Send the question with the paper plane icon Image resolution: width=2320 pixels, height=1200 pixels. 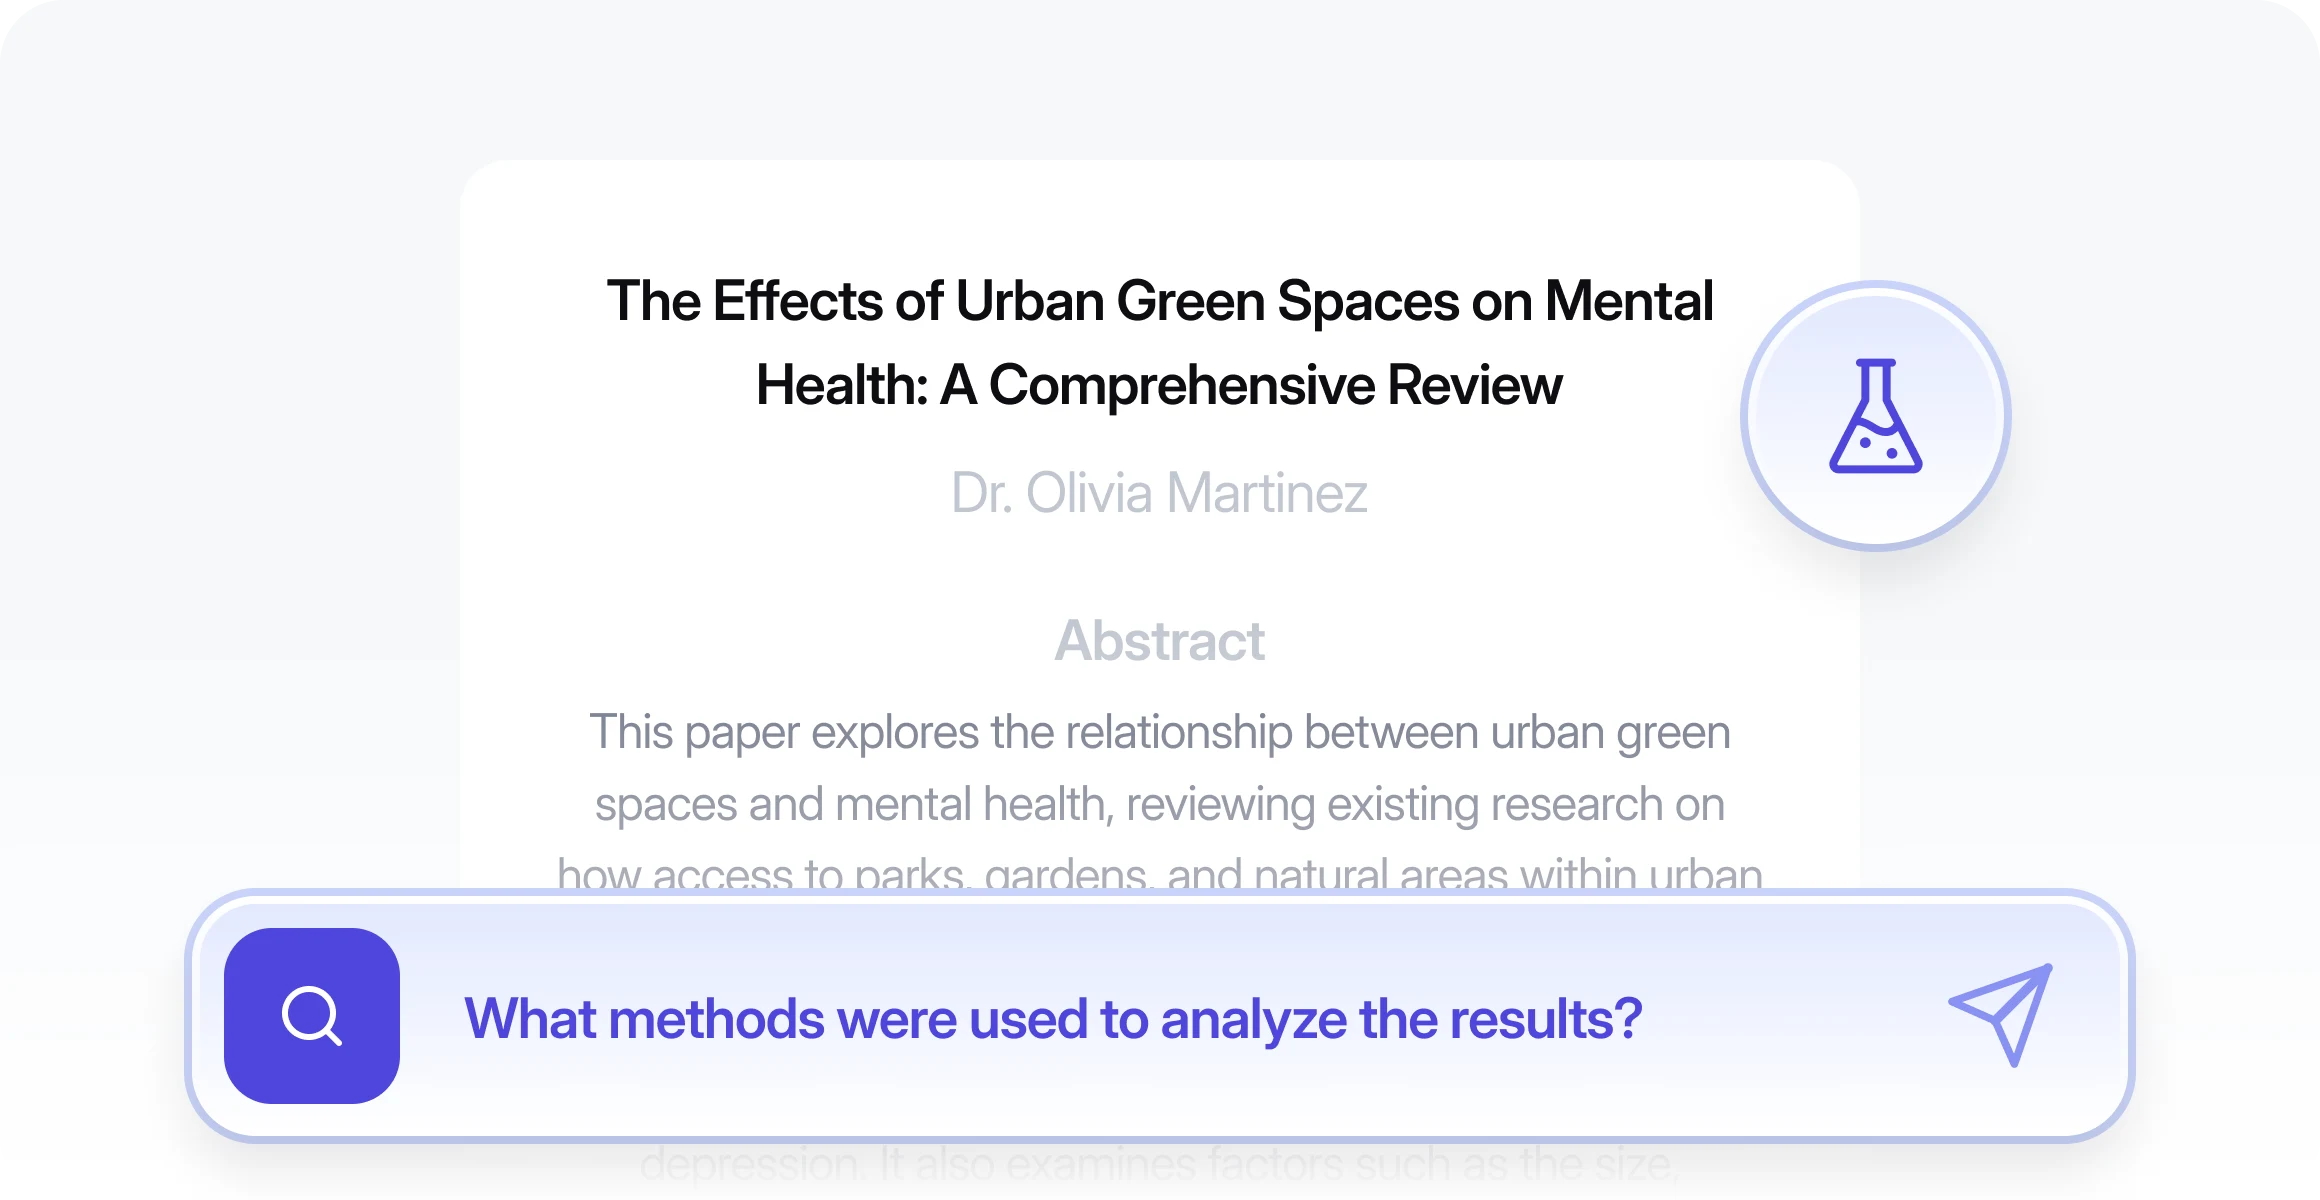2001,1014
